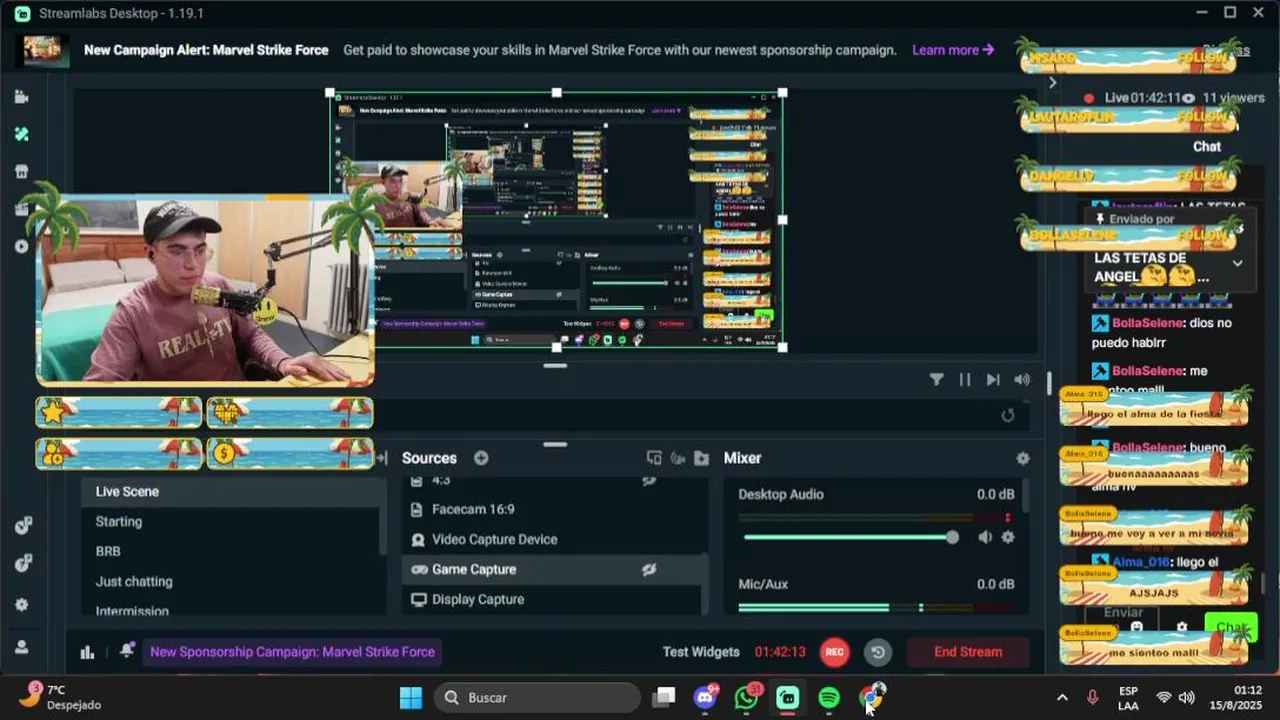Toggle recording with the REC button

(x=834, y=652)
